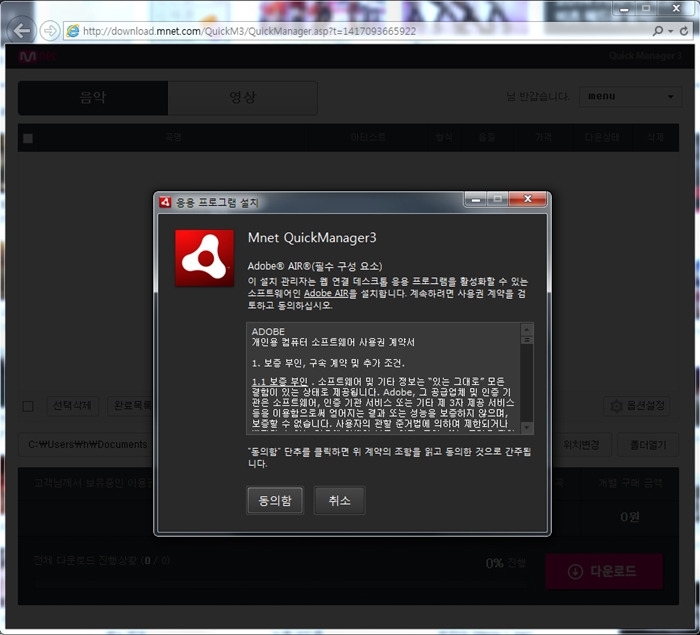
Task: Click the 0% 진행 progress text
Action: pyautogui.click(x=505, y=563)
